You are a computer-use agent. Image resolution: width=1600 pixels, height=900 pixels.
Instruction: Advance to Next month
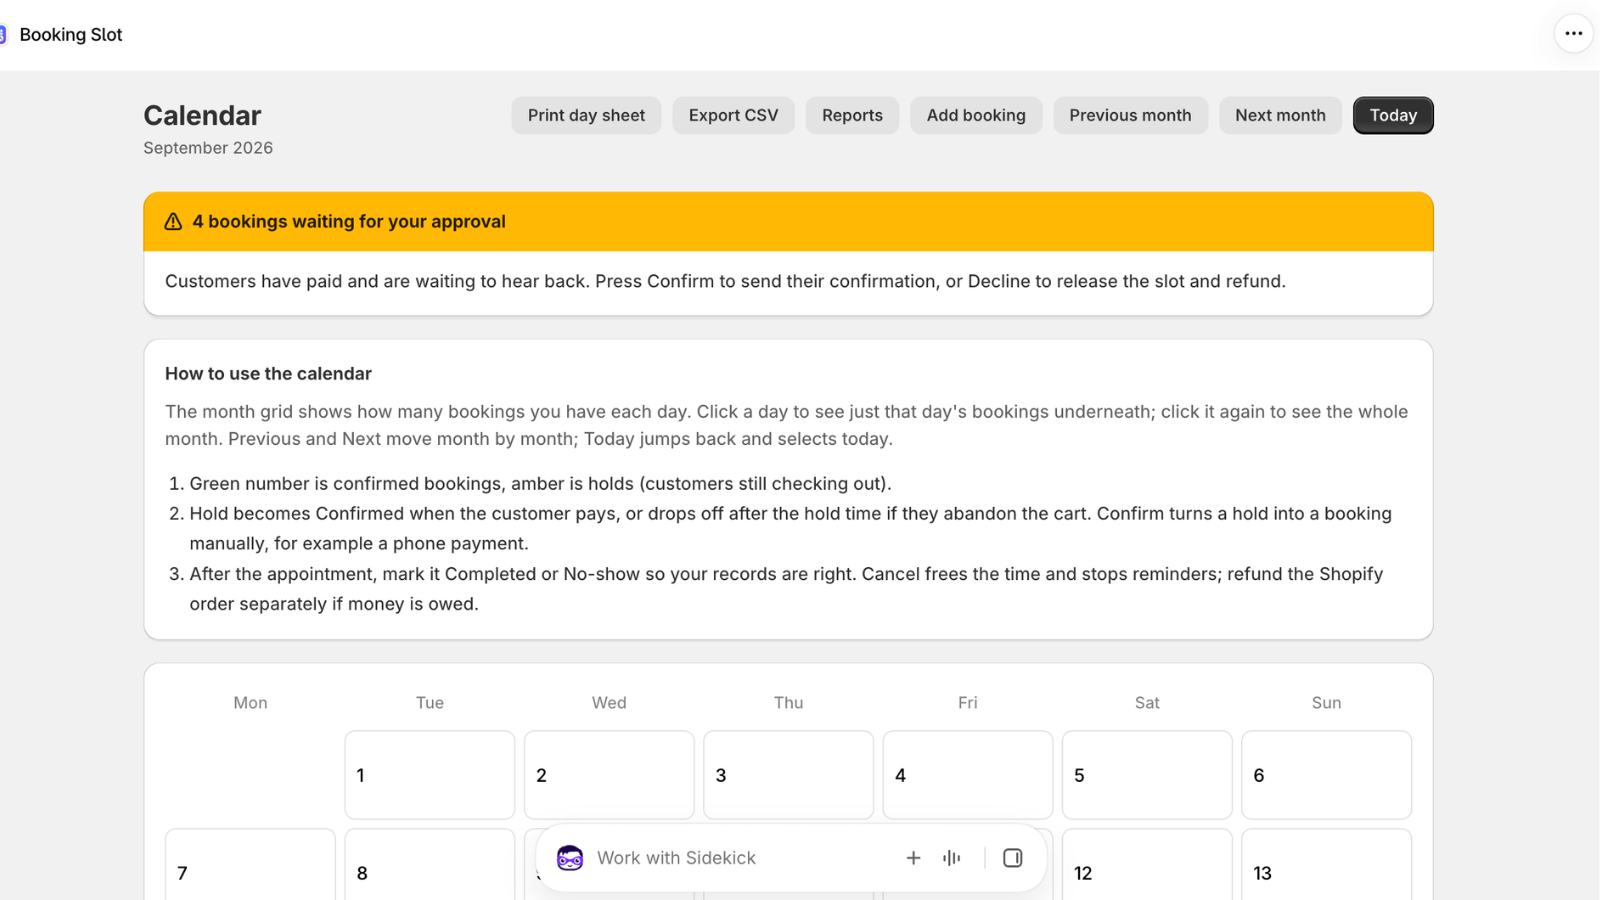tap(1280, 115)
